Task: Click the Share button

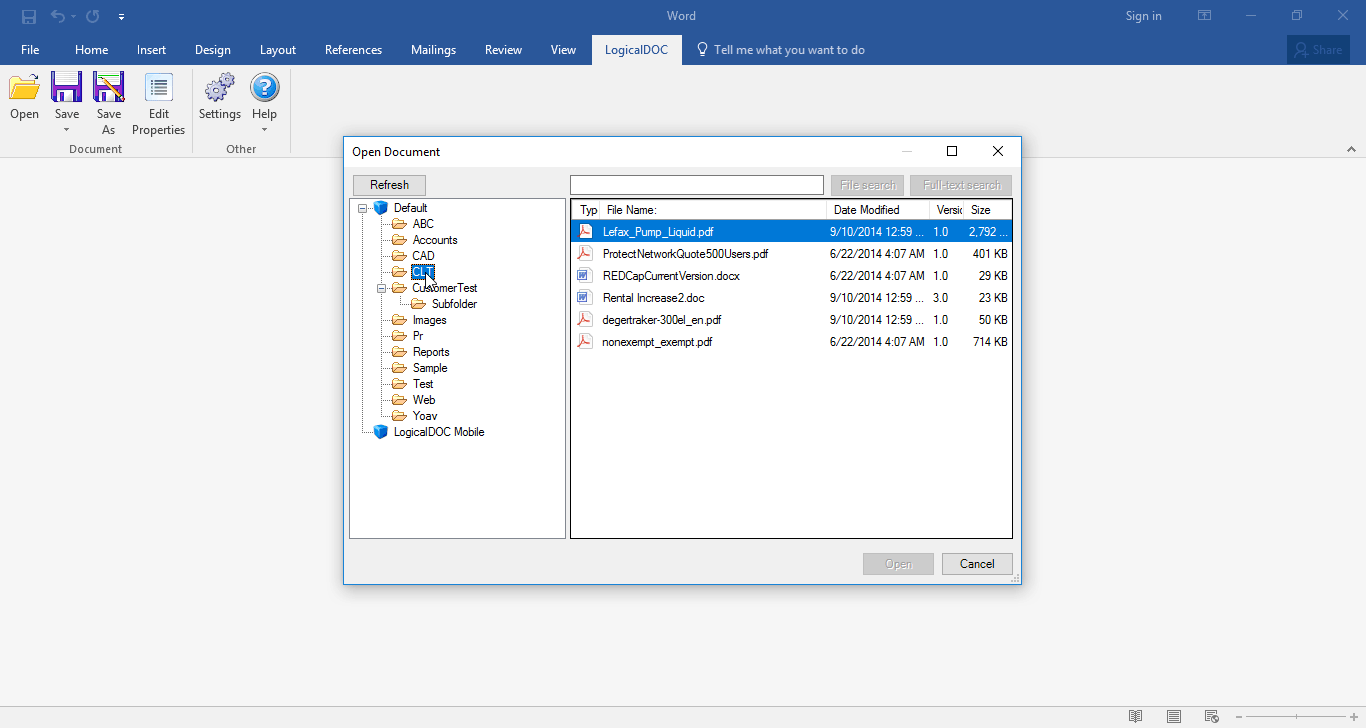Action: click(x=1317, y=50)
